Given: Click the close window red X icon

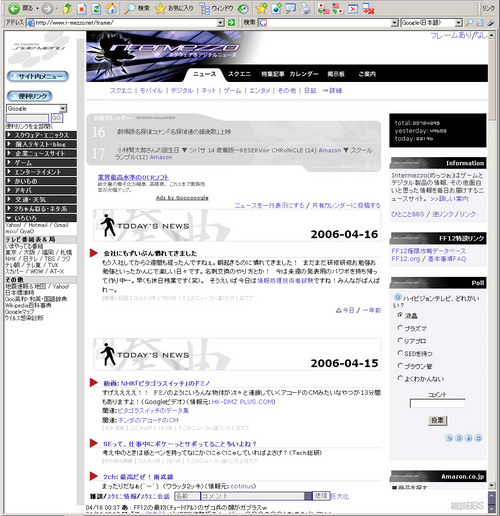Looking at the screenshot, I should point(353,8).
